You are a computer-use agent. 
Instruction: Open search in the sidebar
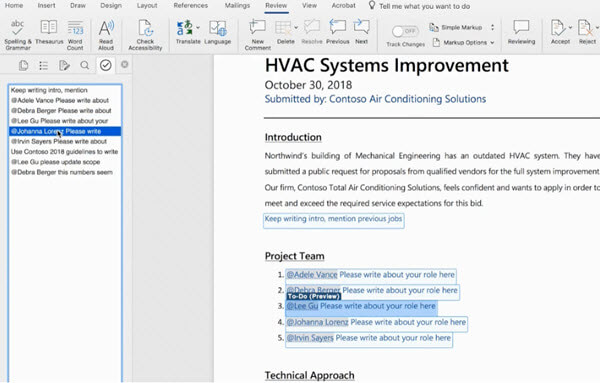coord(85,65)
